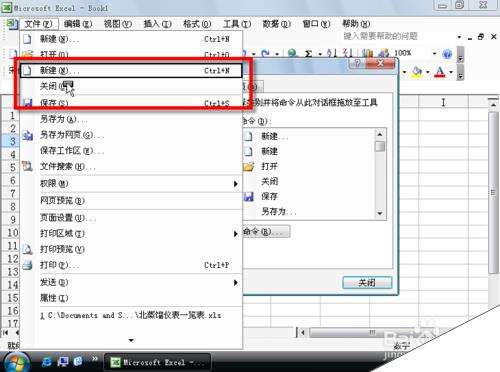Select row 3 header
This screenshot has width=500, height=372.
pyautogui.click(x=11, y=141)
